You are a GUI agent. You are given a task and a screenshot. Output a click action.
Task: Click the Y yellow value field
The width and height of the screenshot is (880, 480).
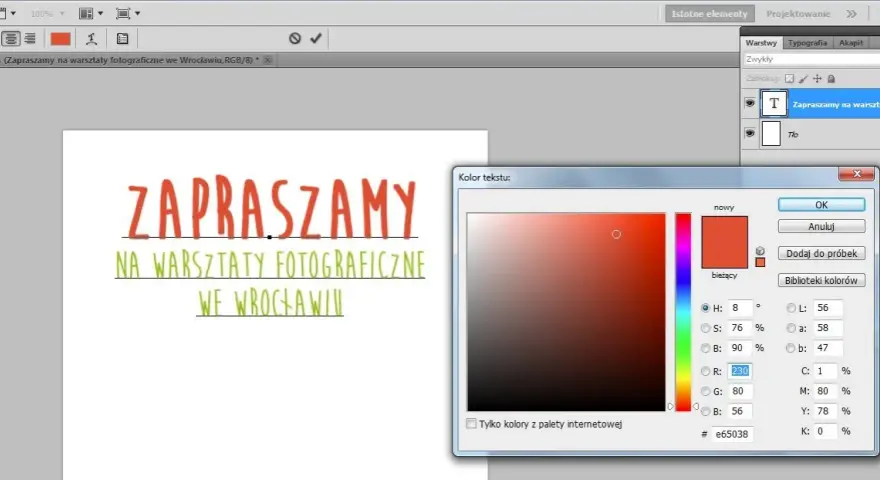(x=825, y=412)
